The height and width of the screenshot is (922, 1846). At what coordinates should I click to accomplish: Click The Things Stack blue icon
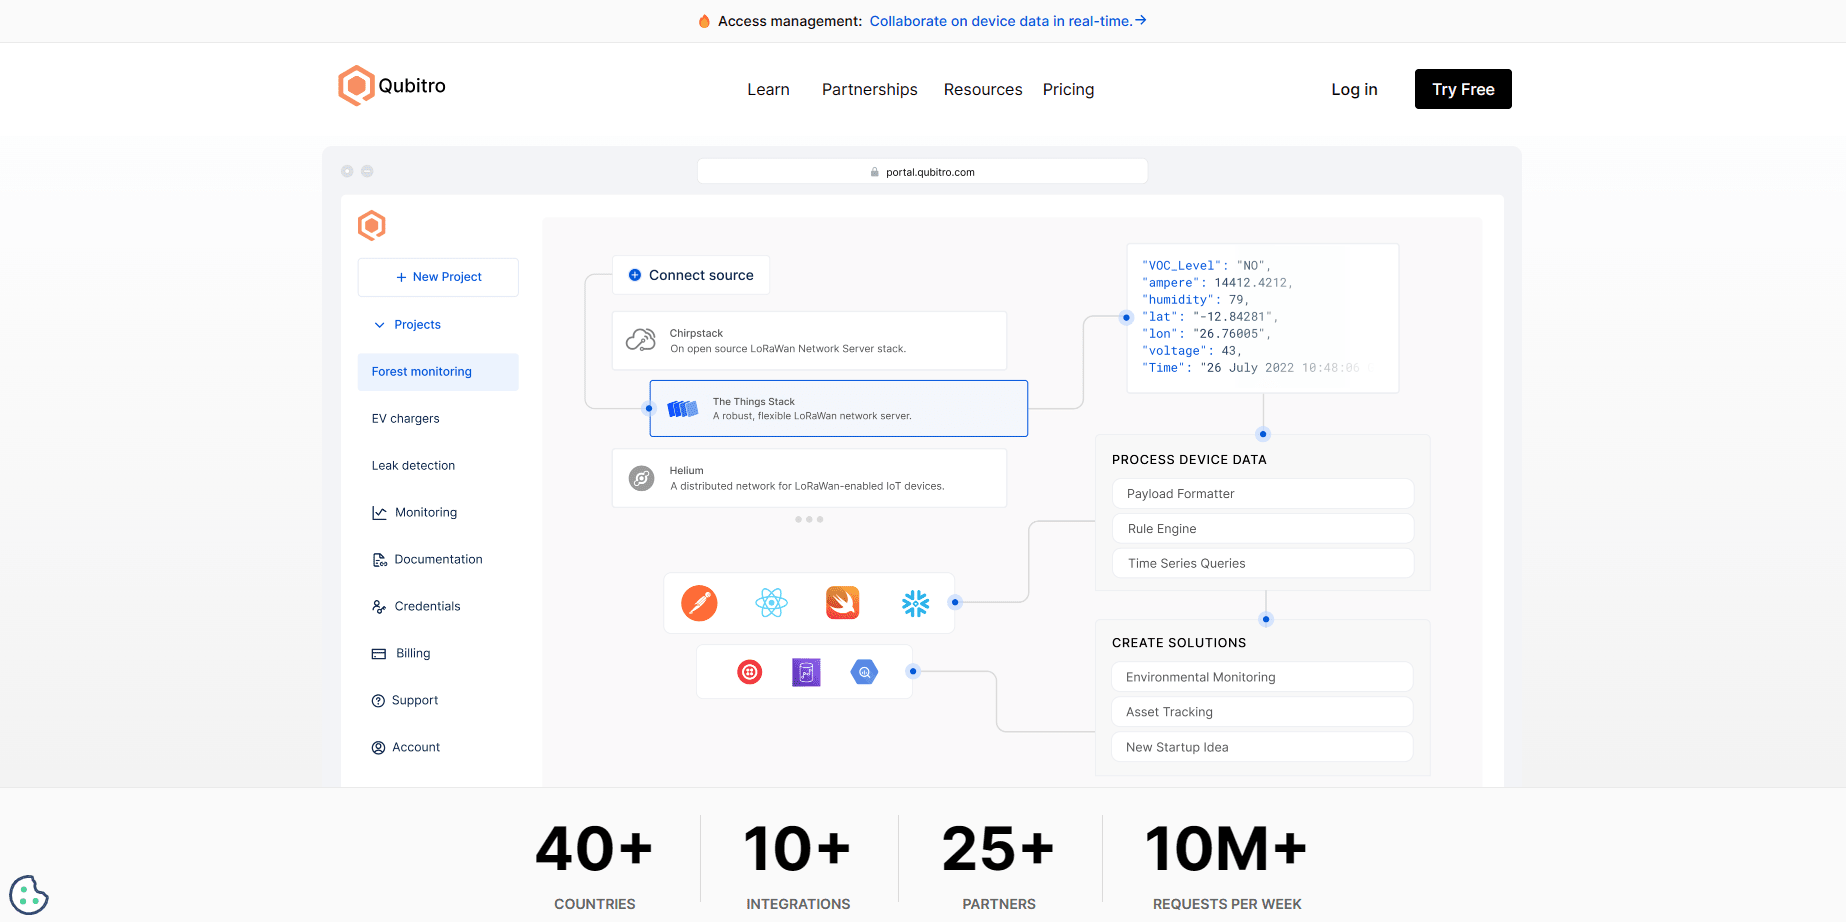click(683, 408)
